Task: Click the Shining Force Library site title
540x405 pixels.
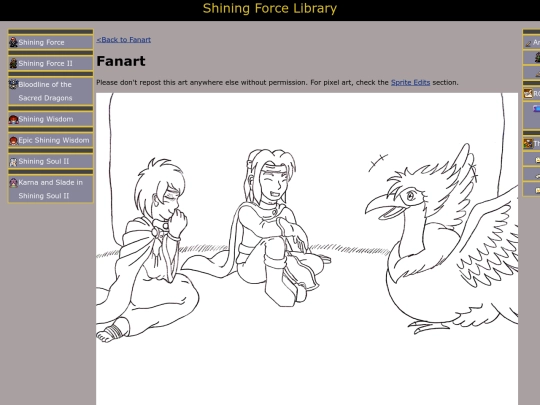Action: (270, 9)
